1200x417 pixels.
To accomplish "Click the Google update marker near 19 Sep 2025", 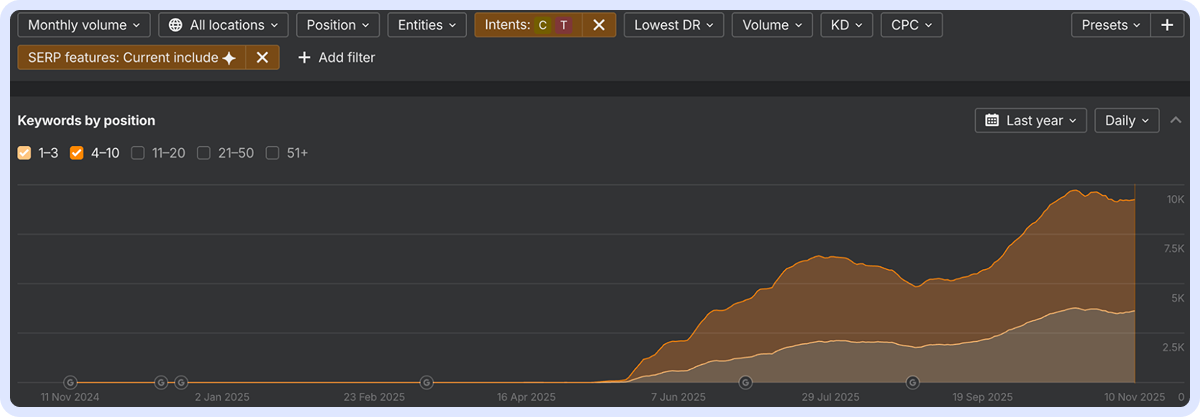I will coord(912,382).
